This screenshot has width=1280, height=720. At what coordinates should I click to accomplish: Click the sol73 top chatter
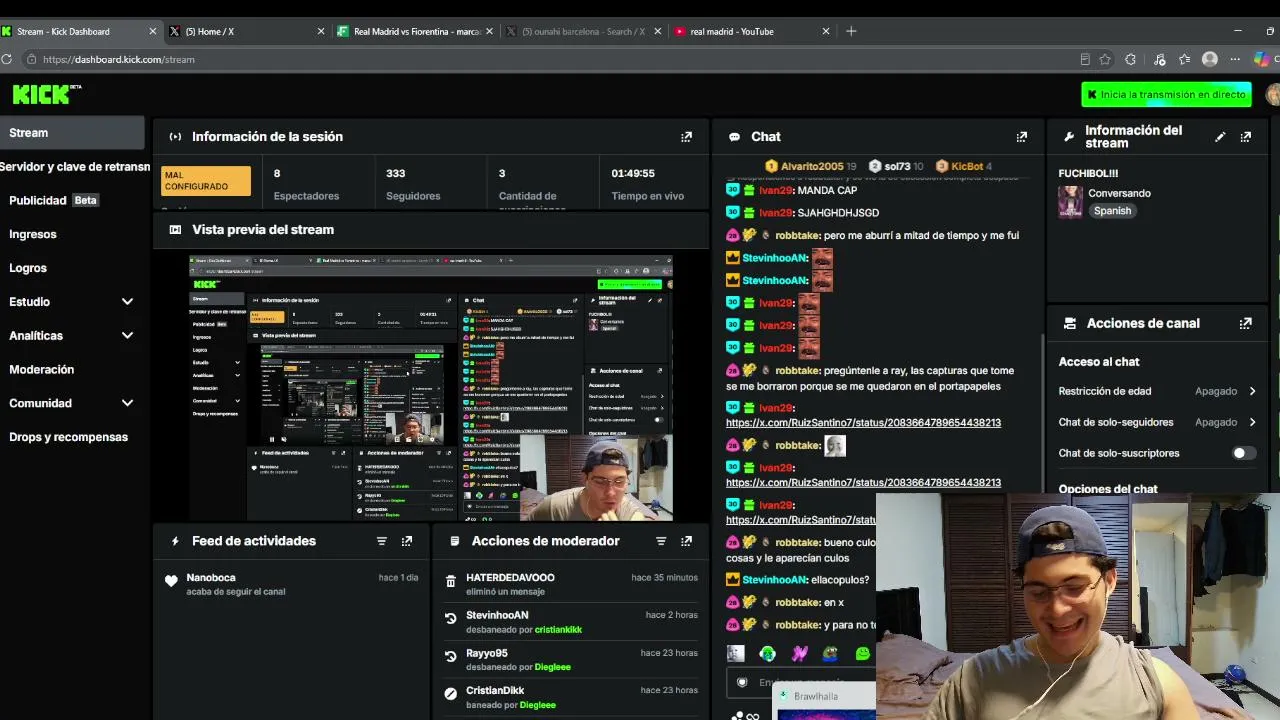pos(896,166)
